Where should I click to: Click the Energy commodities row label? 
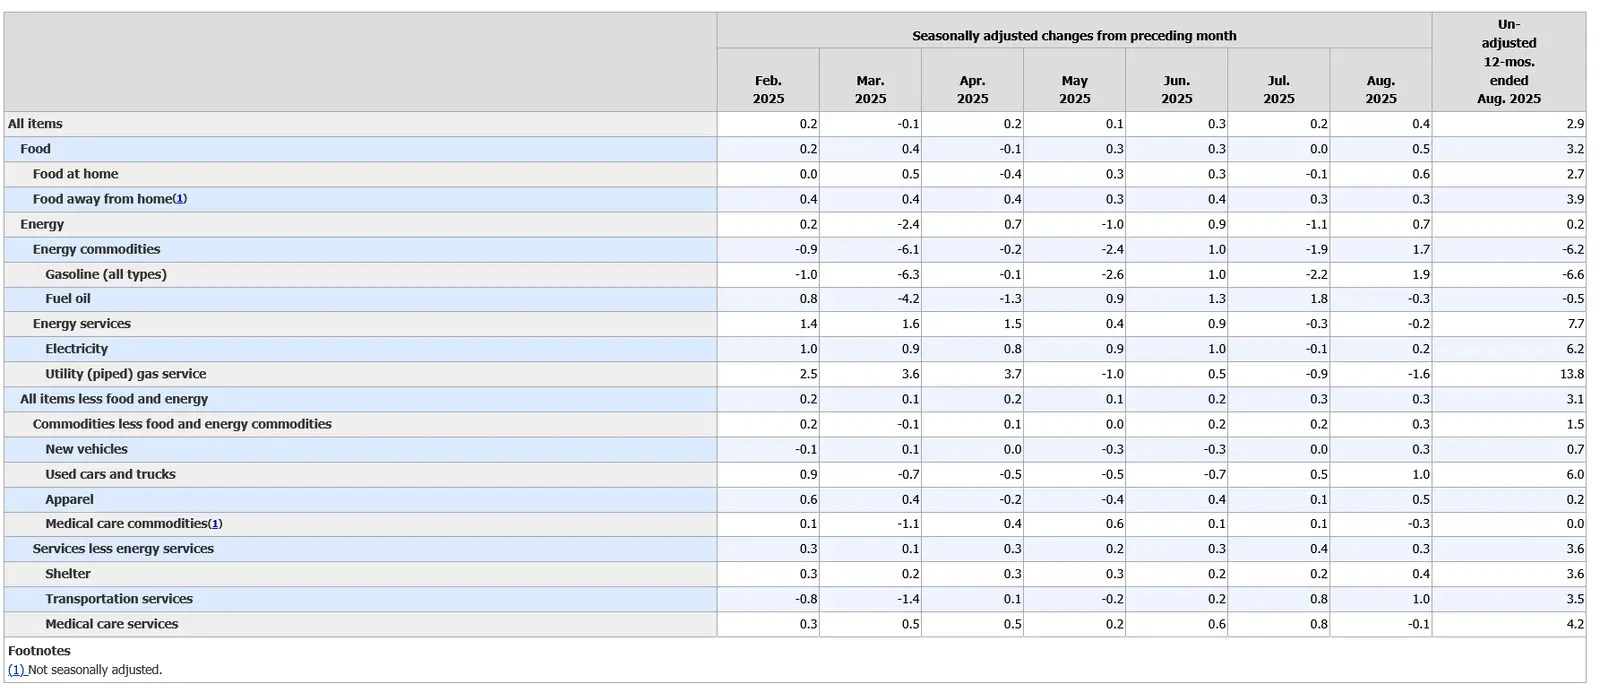[x=96, y=249]
